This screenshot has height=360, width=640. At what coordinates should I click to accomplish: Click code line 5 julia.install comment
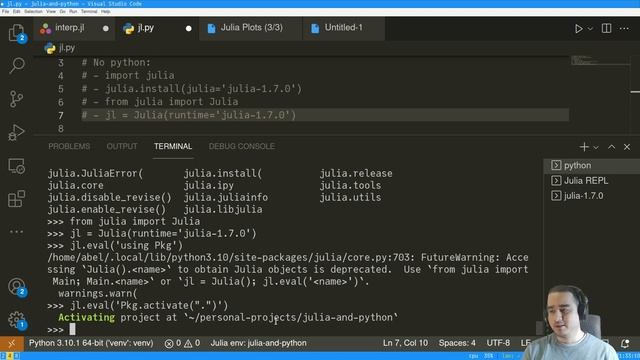click(x=191, y=89)
